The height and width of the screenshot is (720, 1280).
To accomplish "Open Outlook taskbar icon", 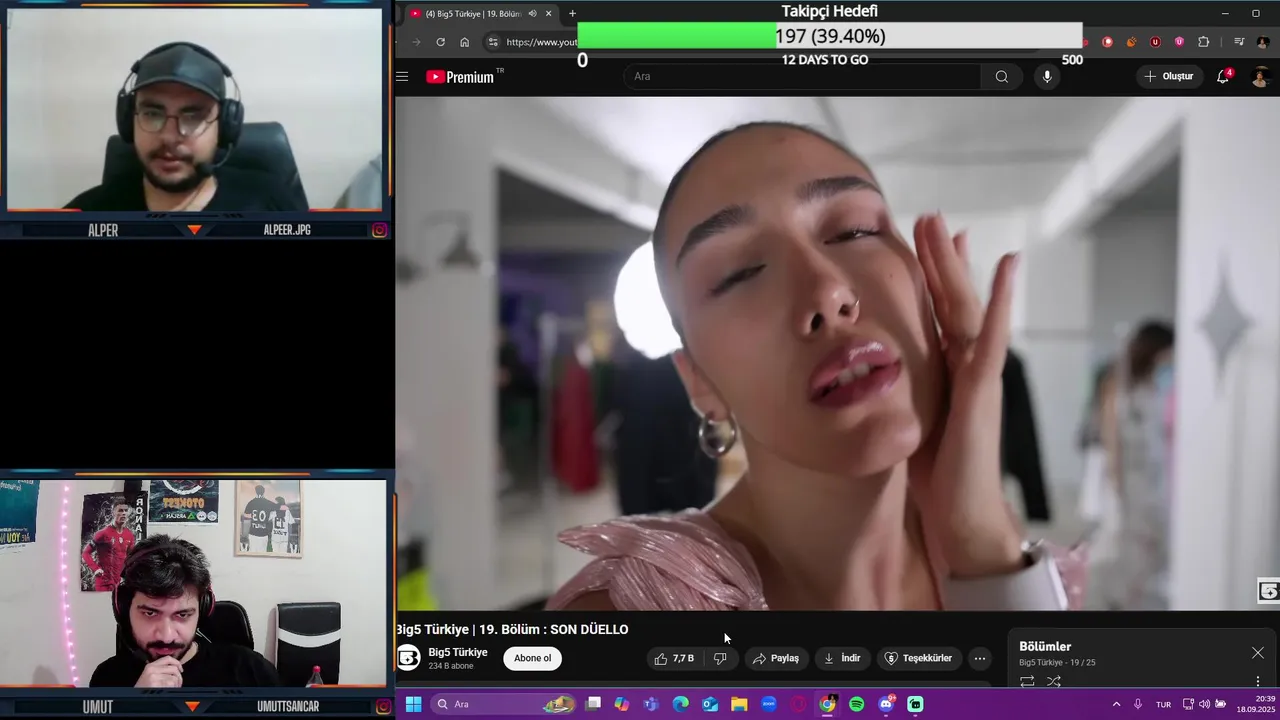I will [x=710, y=704].
